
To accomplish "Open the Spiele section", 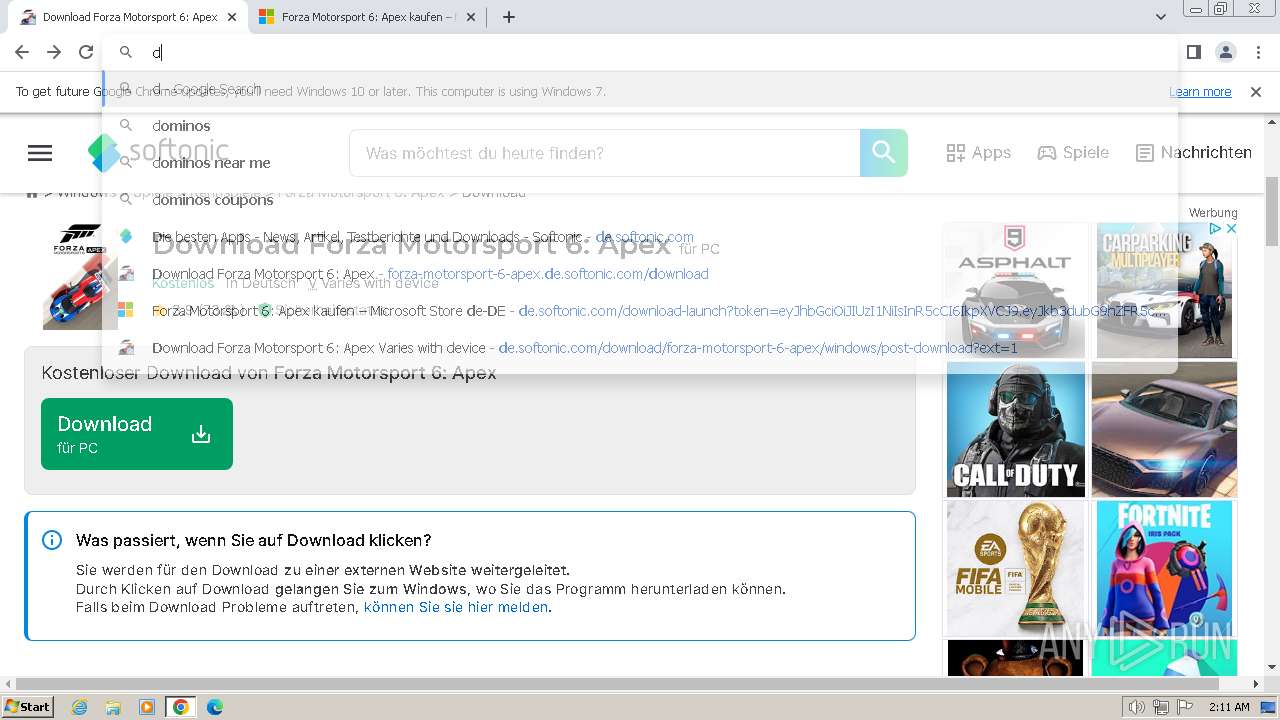I will [1073, 153].
